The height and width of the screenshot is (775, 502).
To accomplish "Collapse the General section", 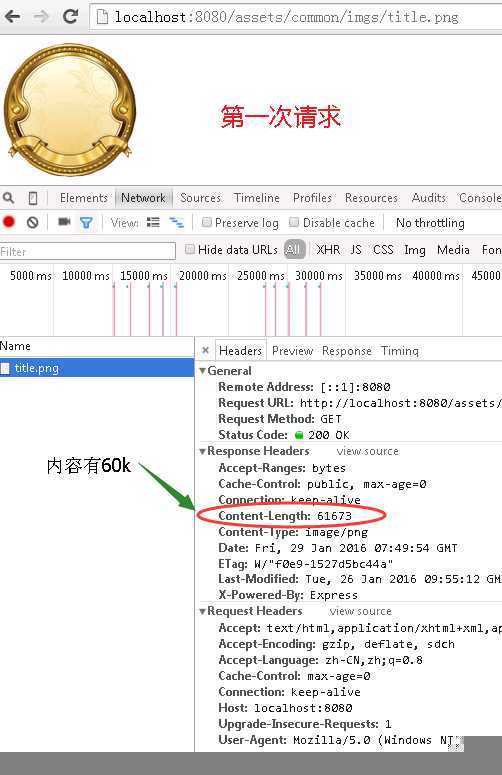I will click(x=203, y=371).
